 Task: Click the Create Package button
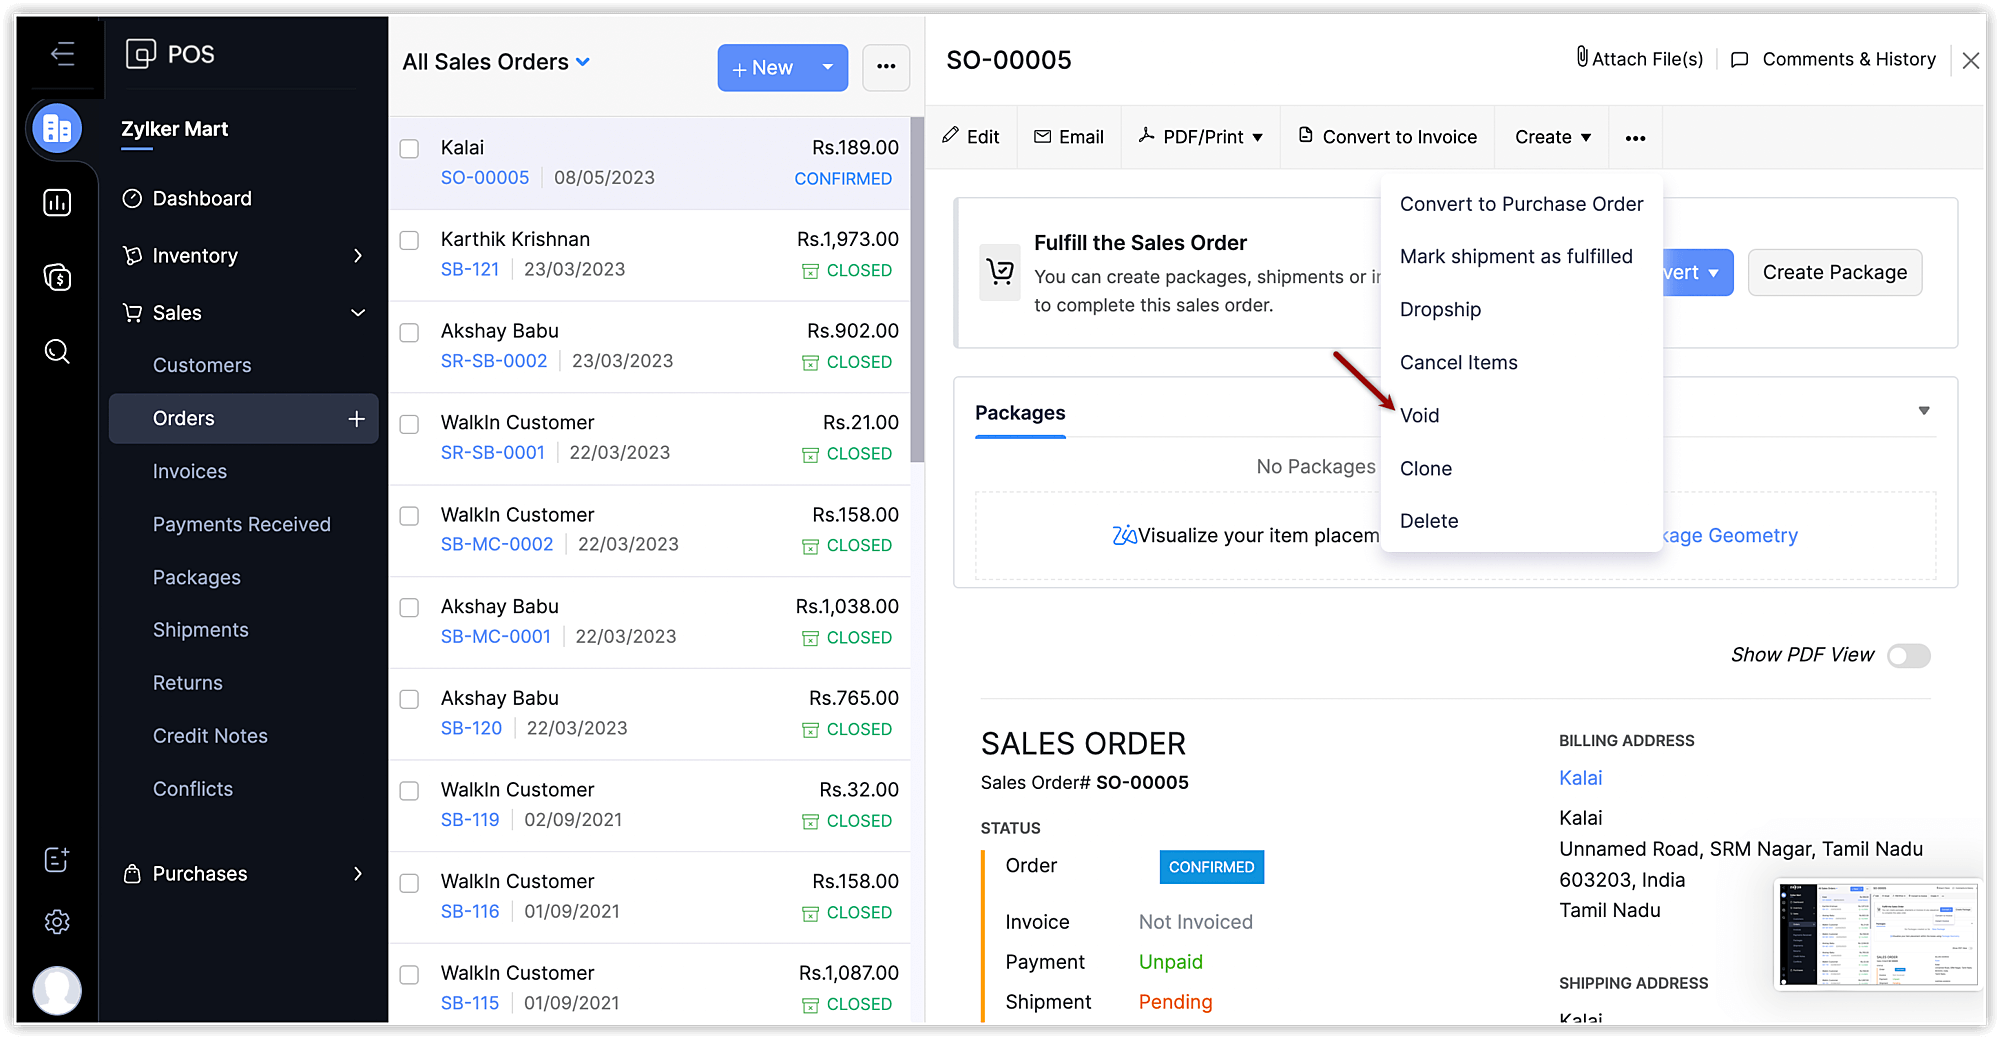pos(1834,273)
